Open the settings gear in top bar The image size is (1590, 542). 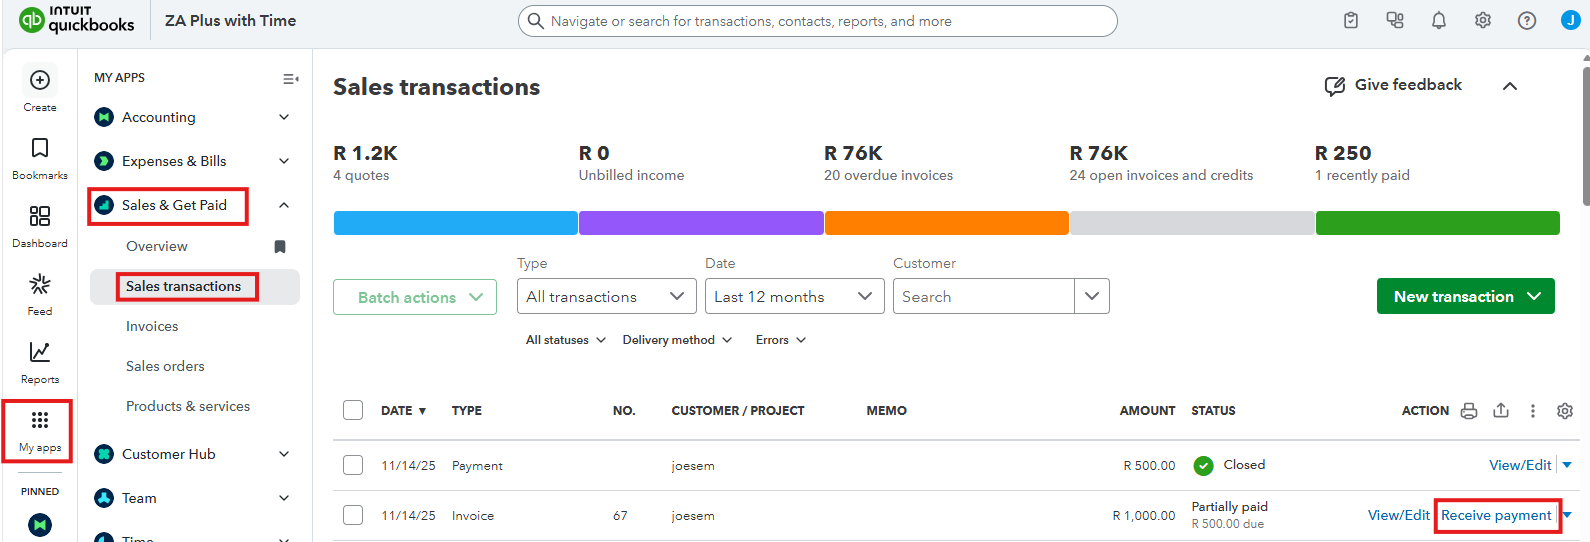click(1482, 21)
